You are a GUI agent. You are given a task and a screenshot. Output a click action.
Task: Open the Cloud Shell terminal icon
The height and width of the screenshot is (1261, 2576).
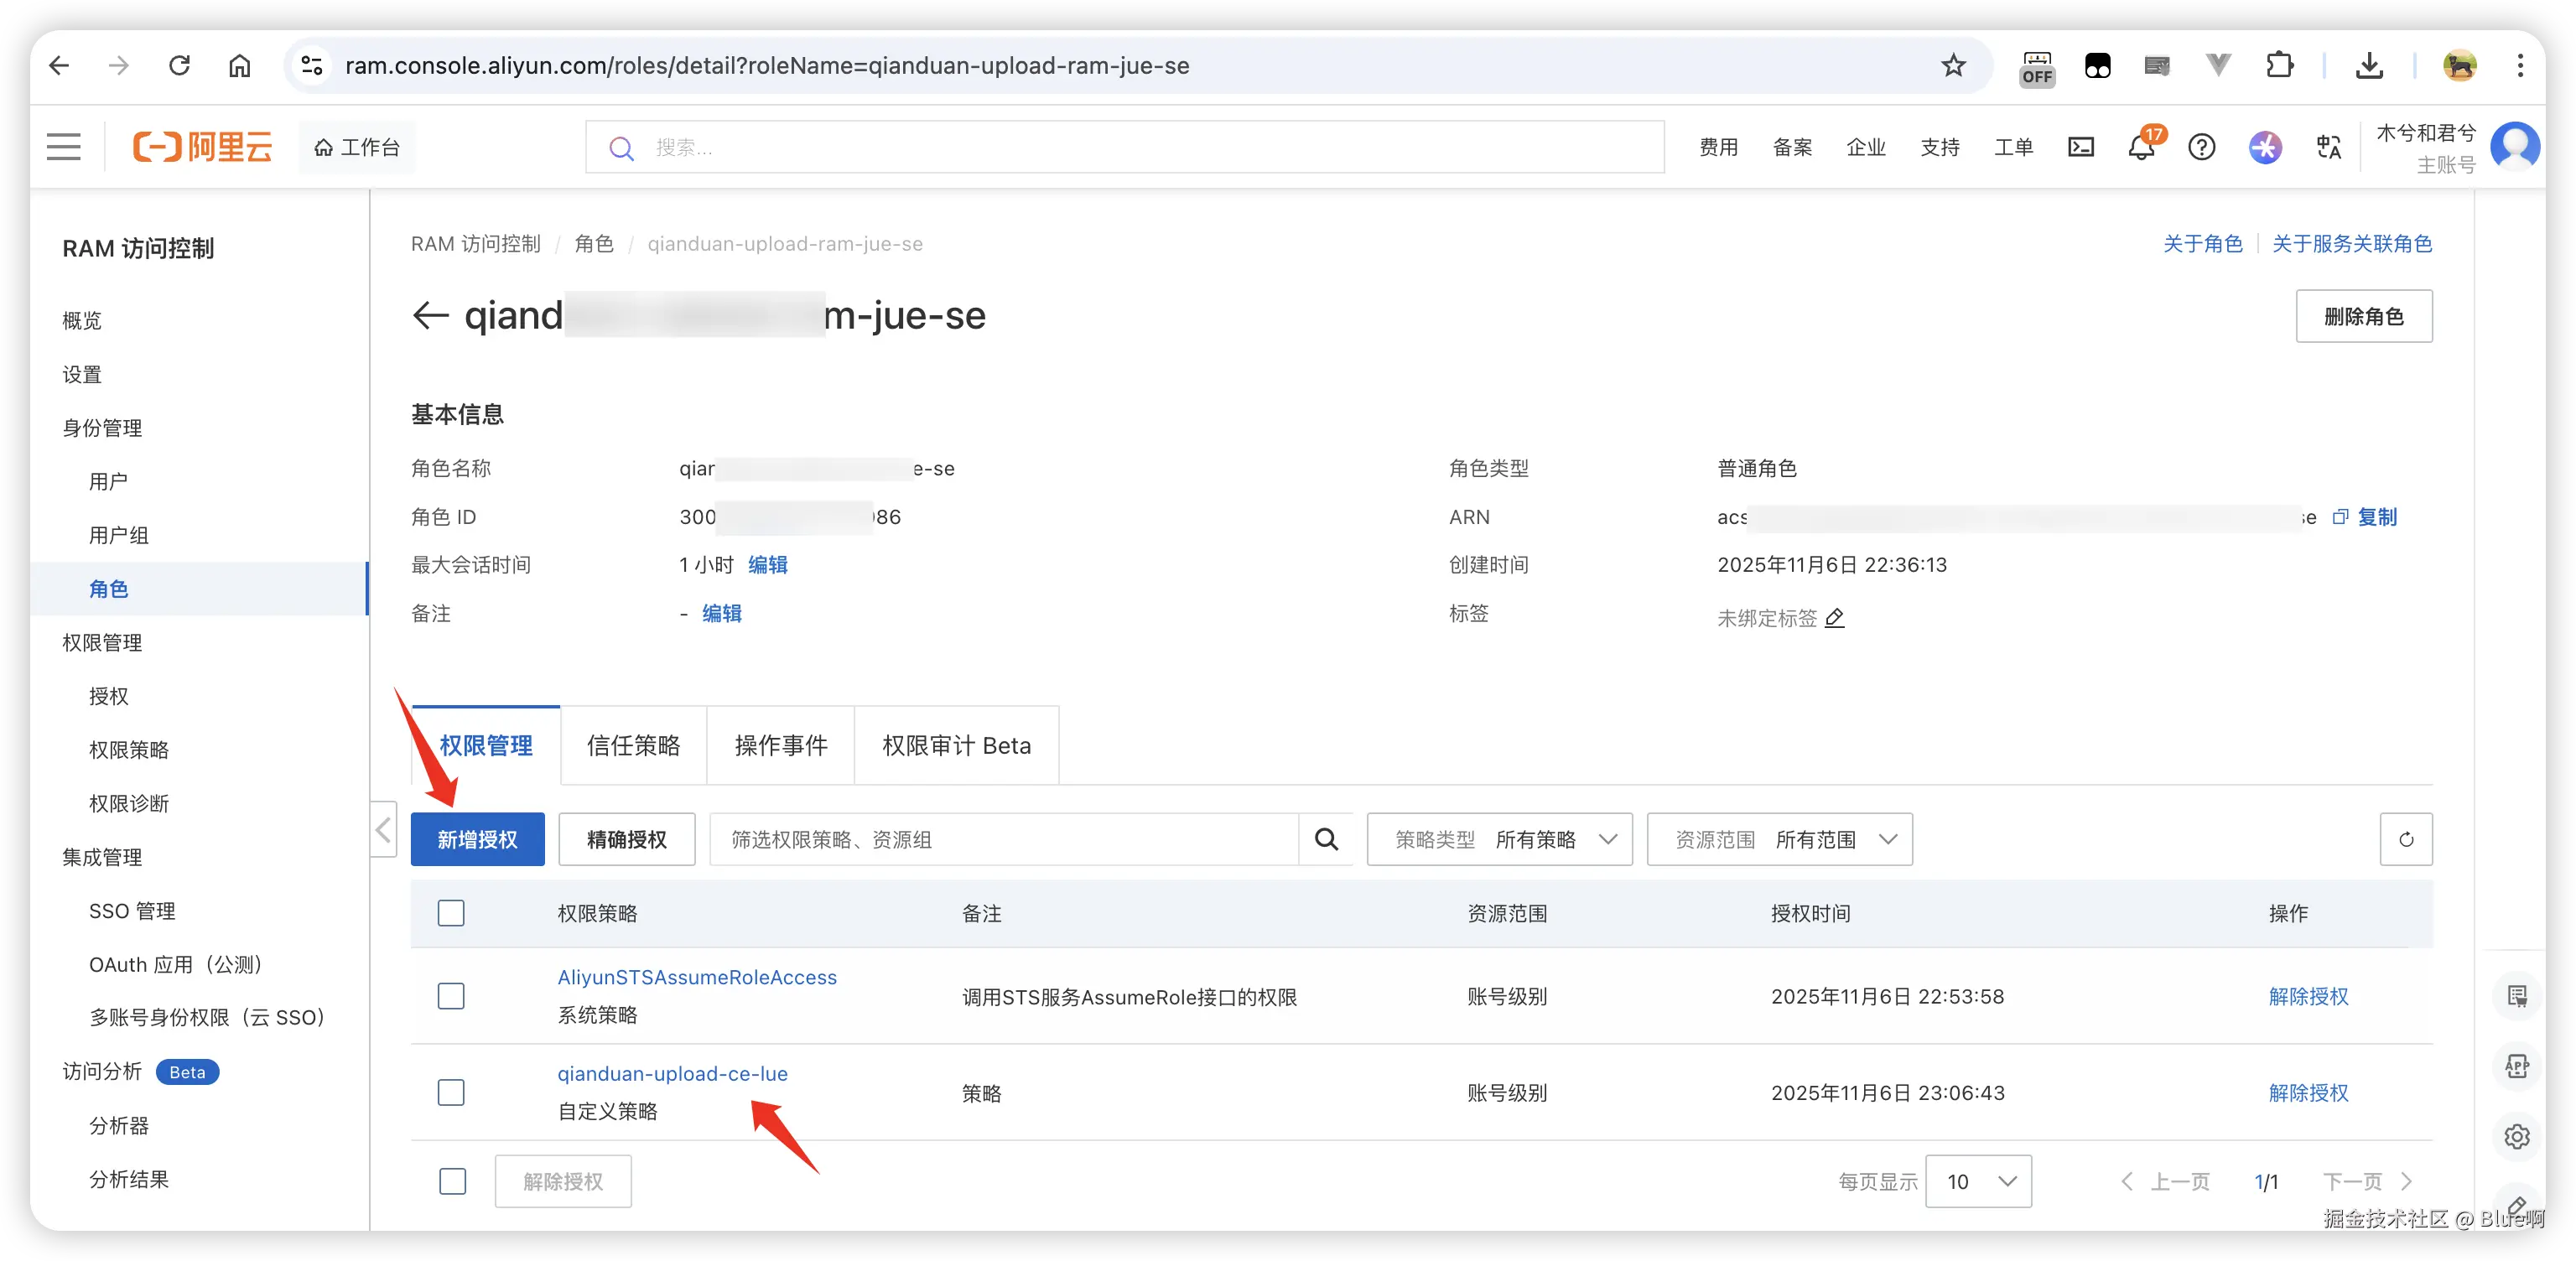tap(2081, 148)
